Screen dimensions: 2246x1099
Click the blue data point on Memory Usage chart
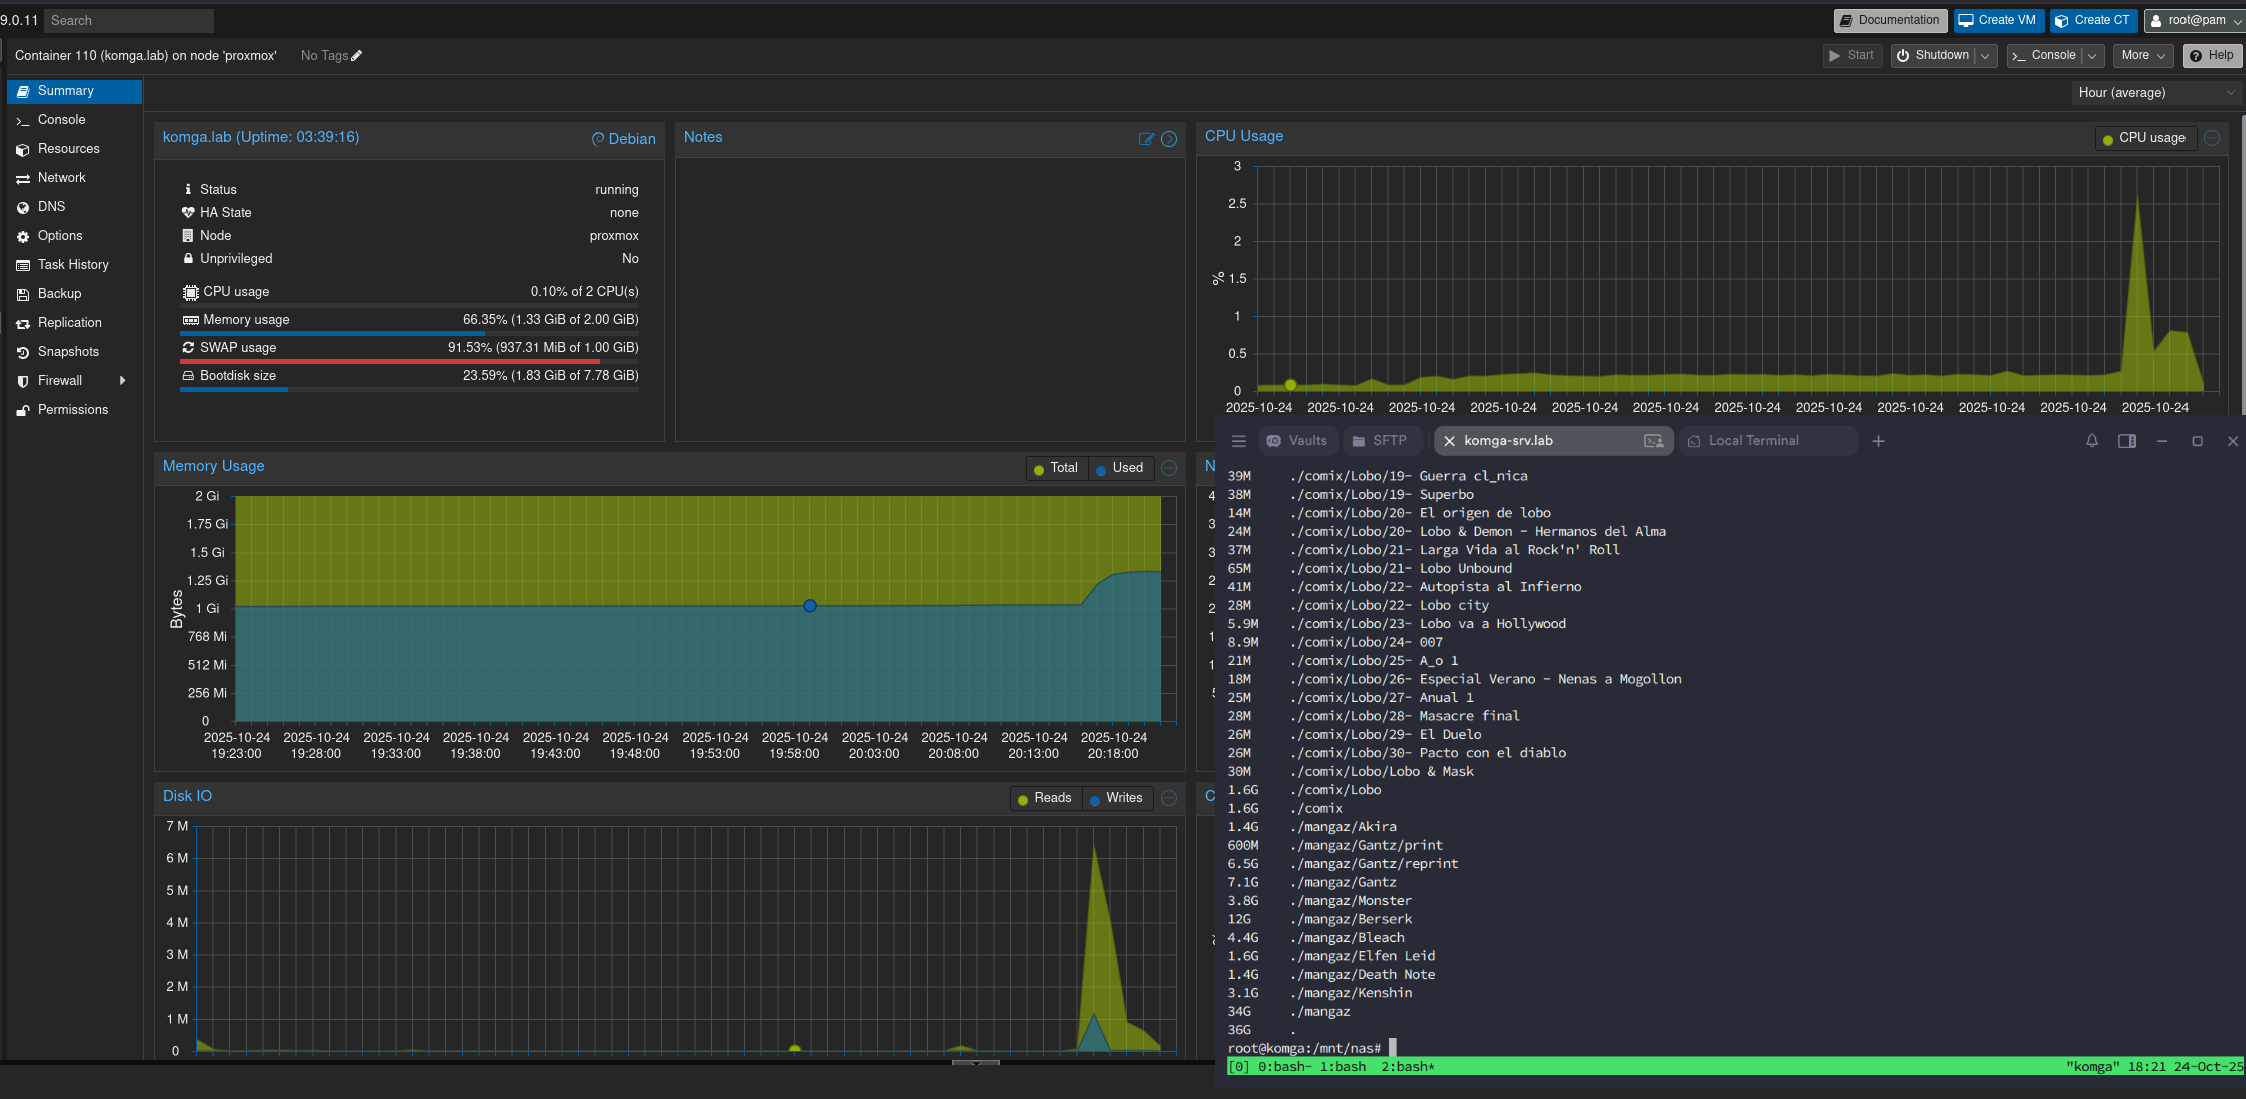810,606
